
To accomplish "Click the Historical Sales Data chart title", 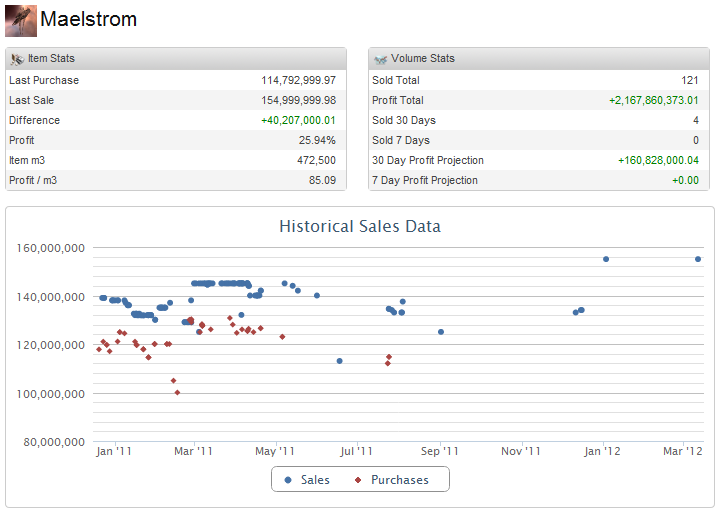I will coord(359,226).
